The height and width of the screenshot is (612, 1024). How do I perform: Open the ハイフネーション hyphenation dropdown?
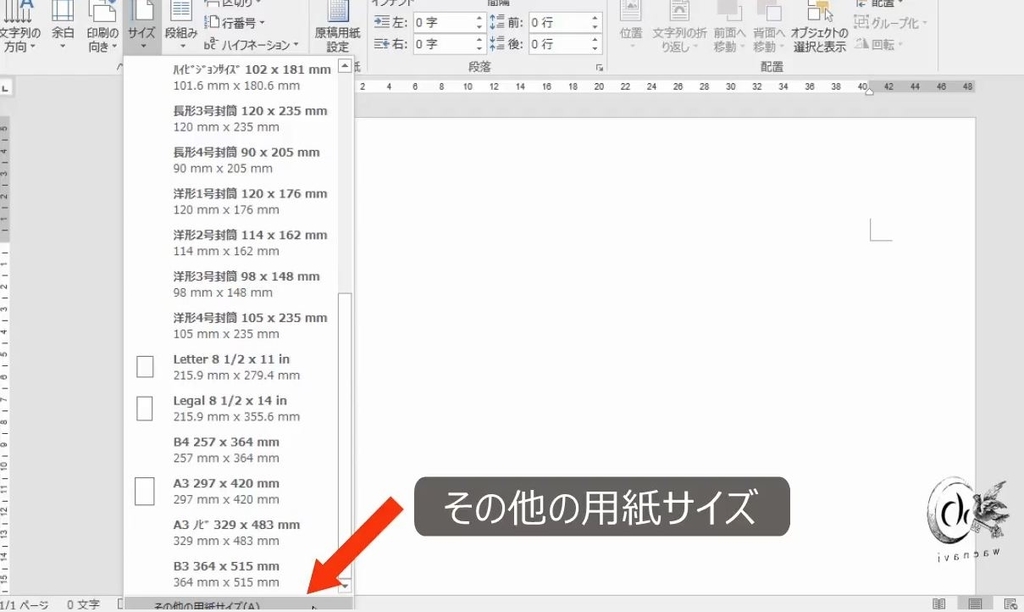(251, 44)
